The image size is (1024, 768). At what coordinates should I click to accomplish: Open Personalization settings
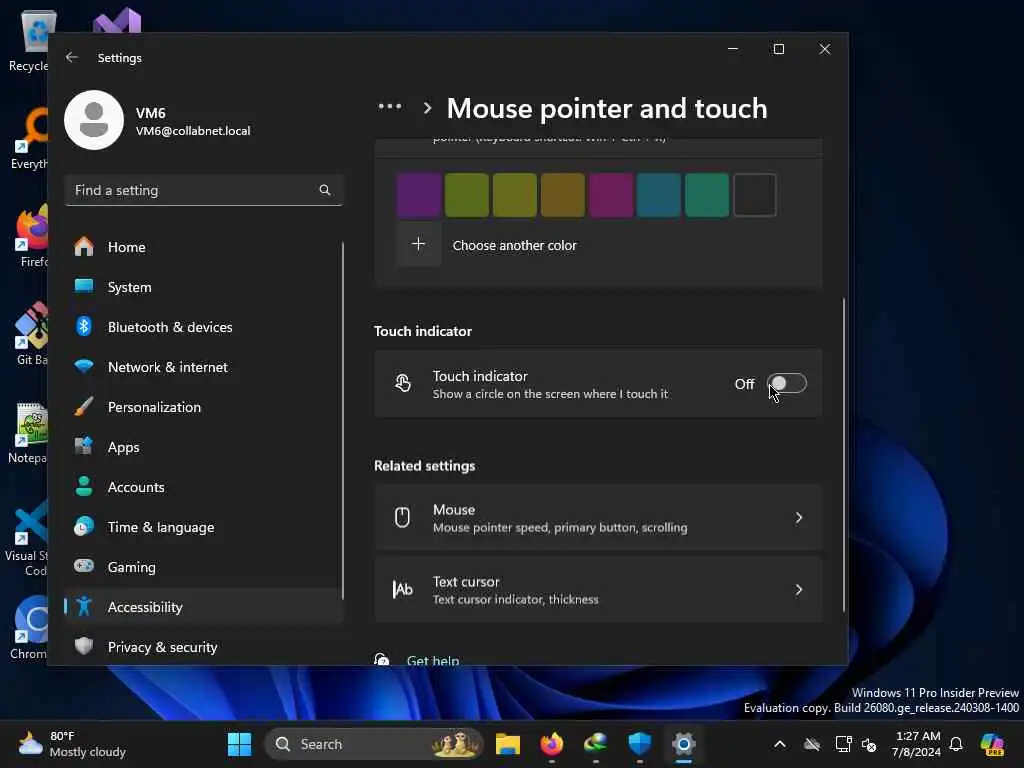tap(204, 407)
